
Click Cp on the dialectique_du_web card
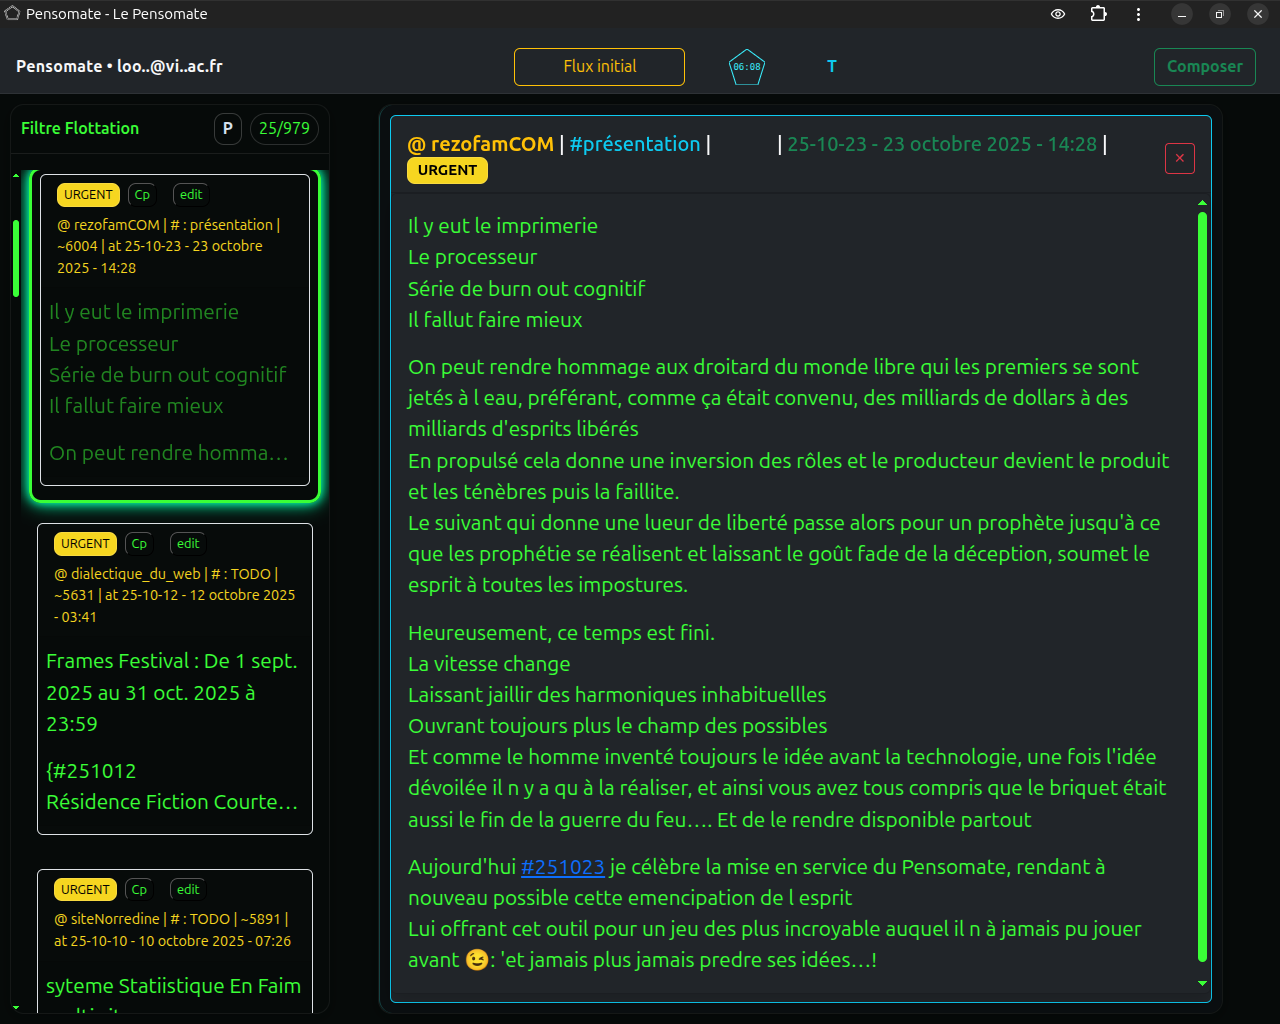coord(139,543)
